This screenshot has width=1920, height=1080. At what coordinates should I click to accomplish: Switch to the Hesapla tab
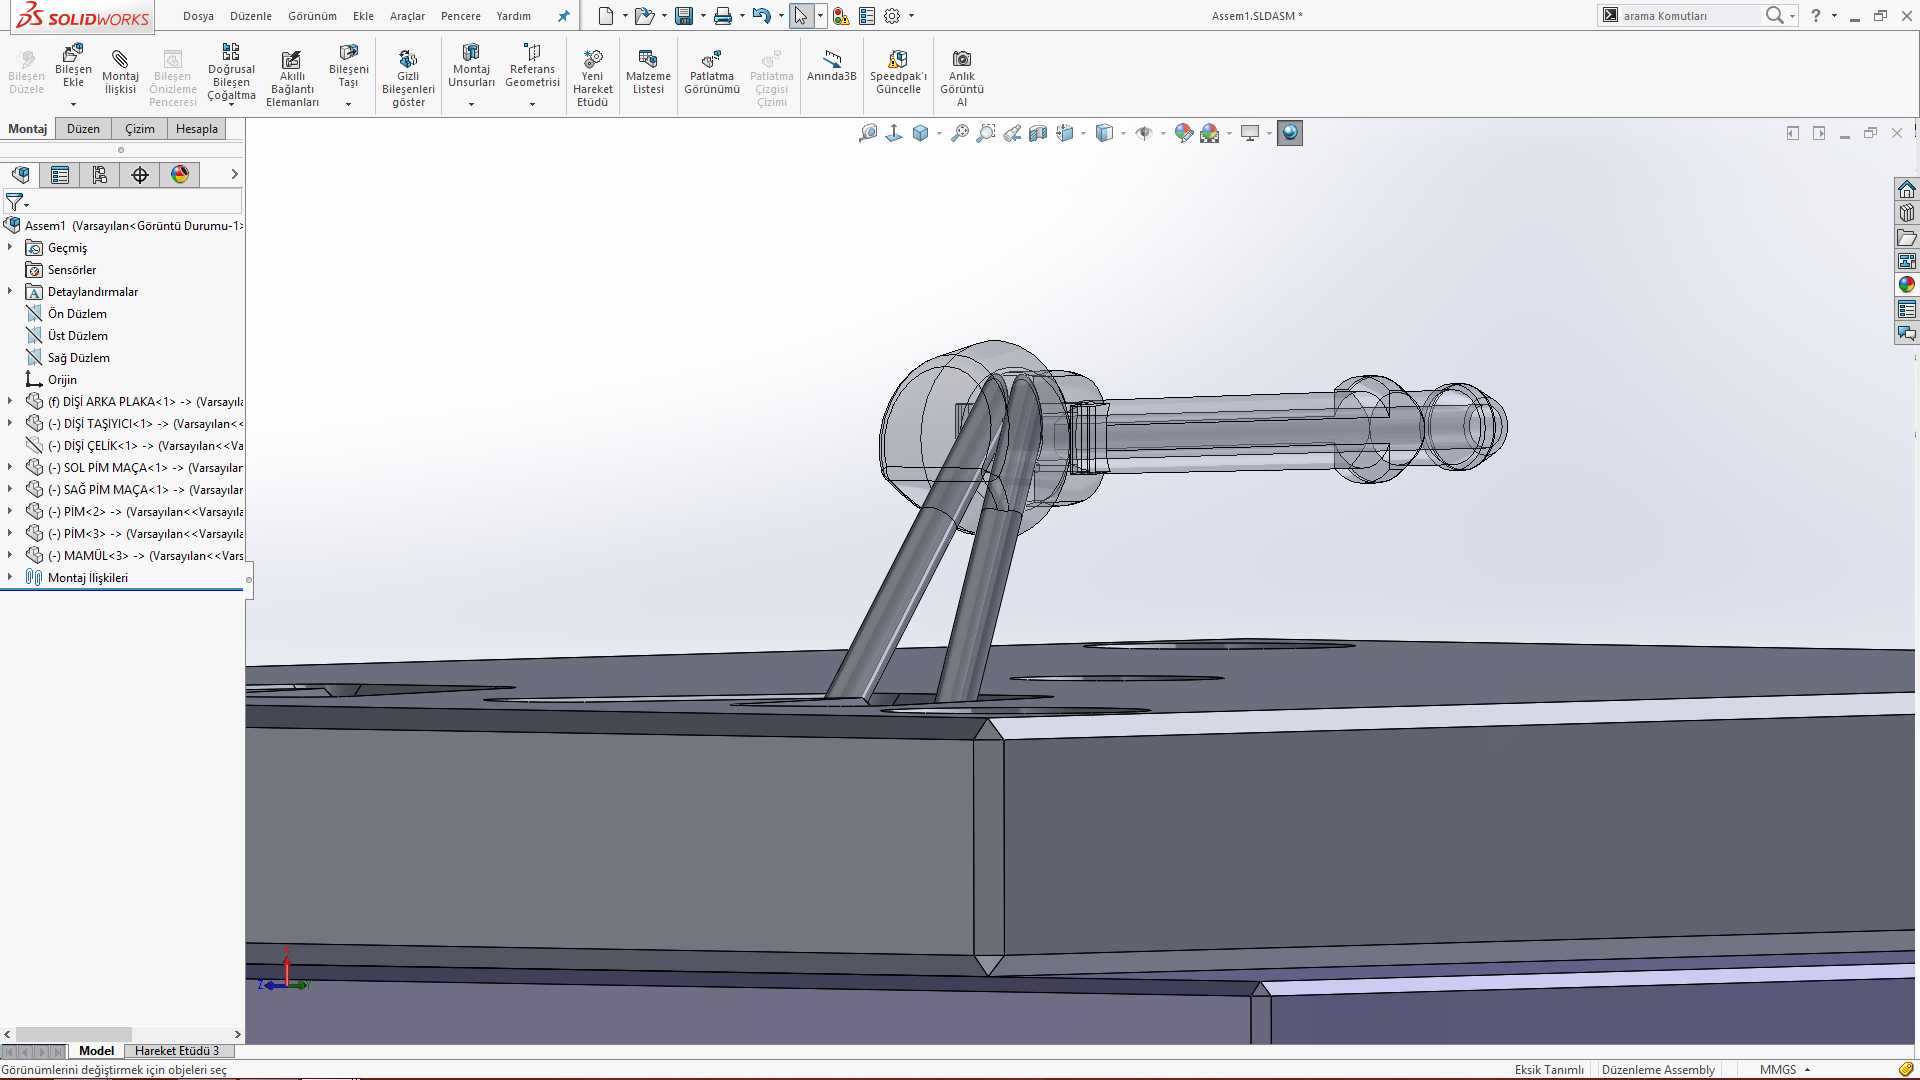(x=197, y=129)
